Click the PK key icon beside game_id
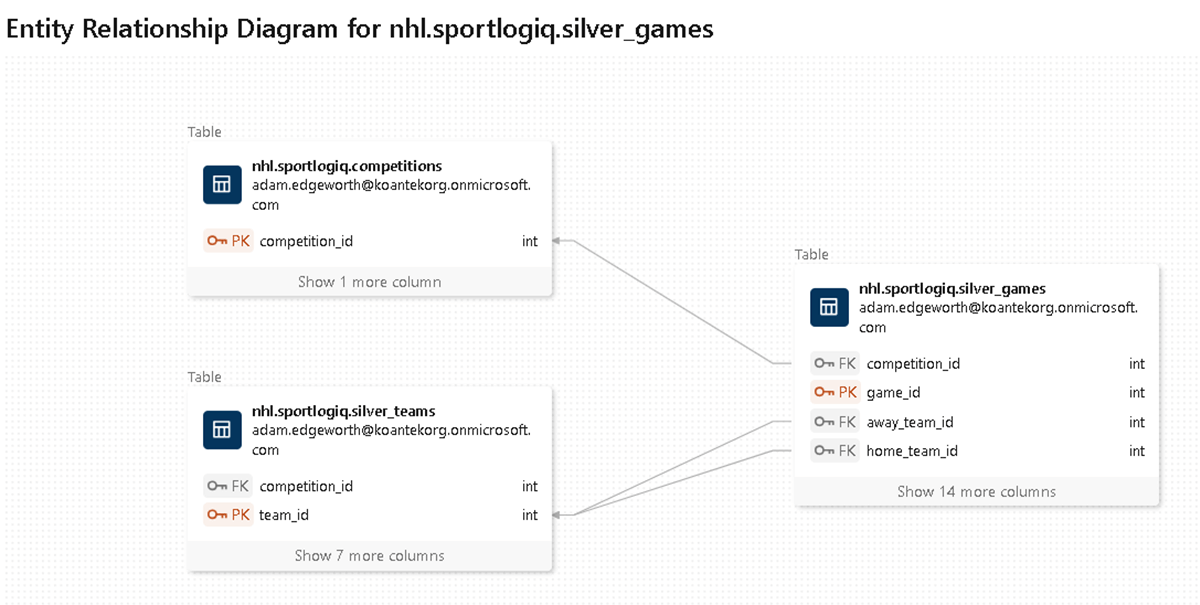The image size is (1200, 605). tap(824, 393)
